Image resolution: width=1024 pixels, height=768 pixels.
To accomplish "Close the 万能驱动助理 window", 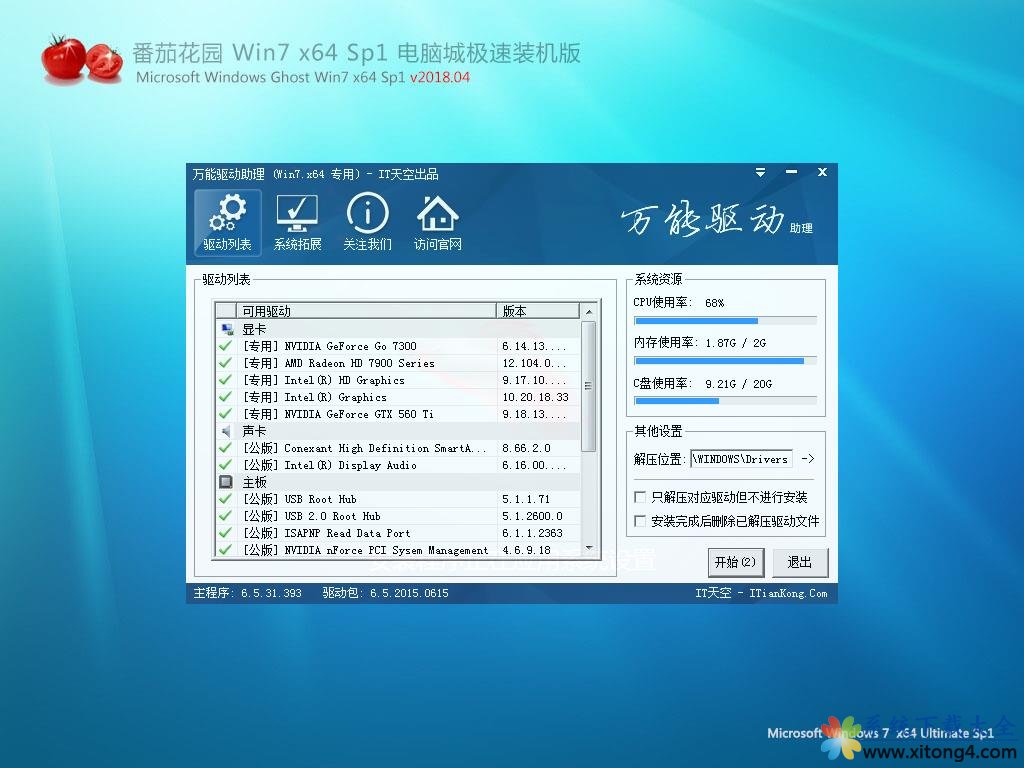I will [822, 172].
